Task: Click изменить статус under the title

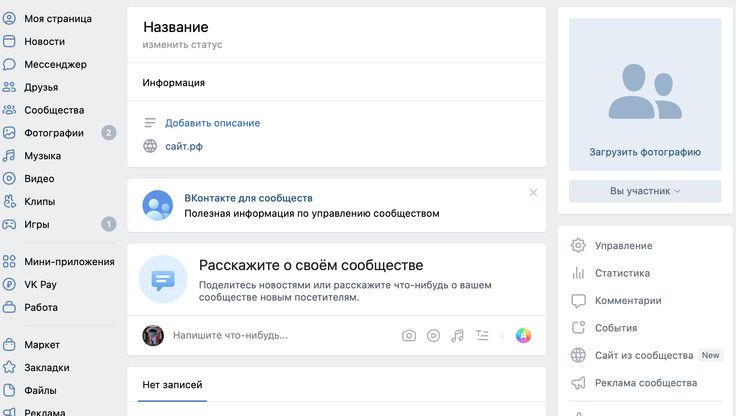Action: [182, 45]
